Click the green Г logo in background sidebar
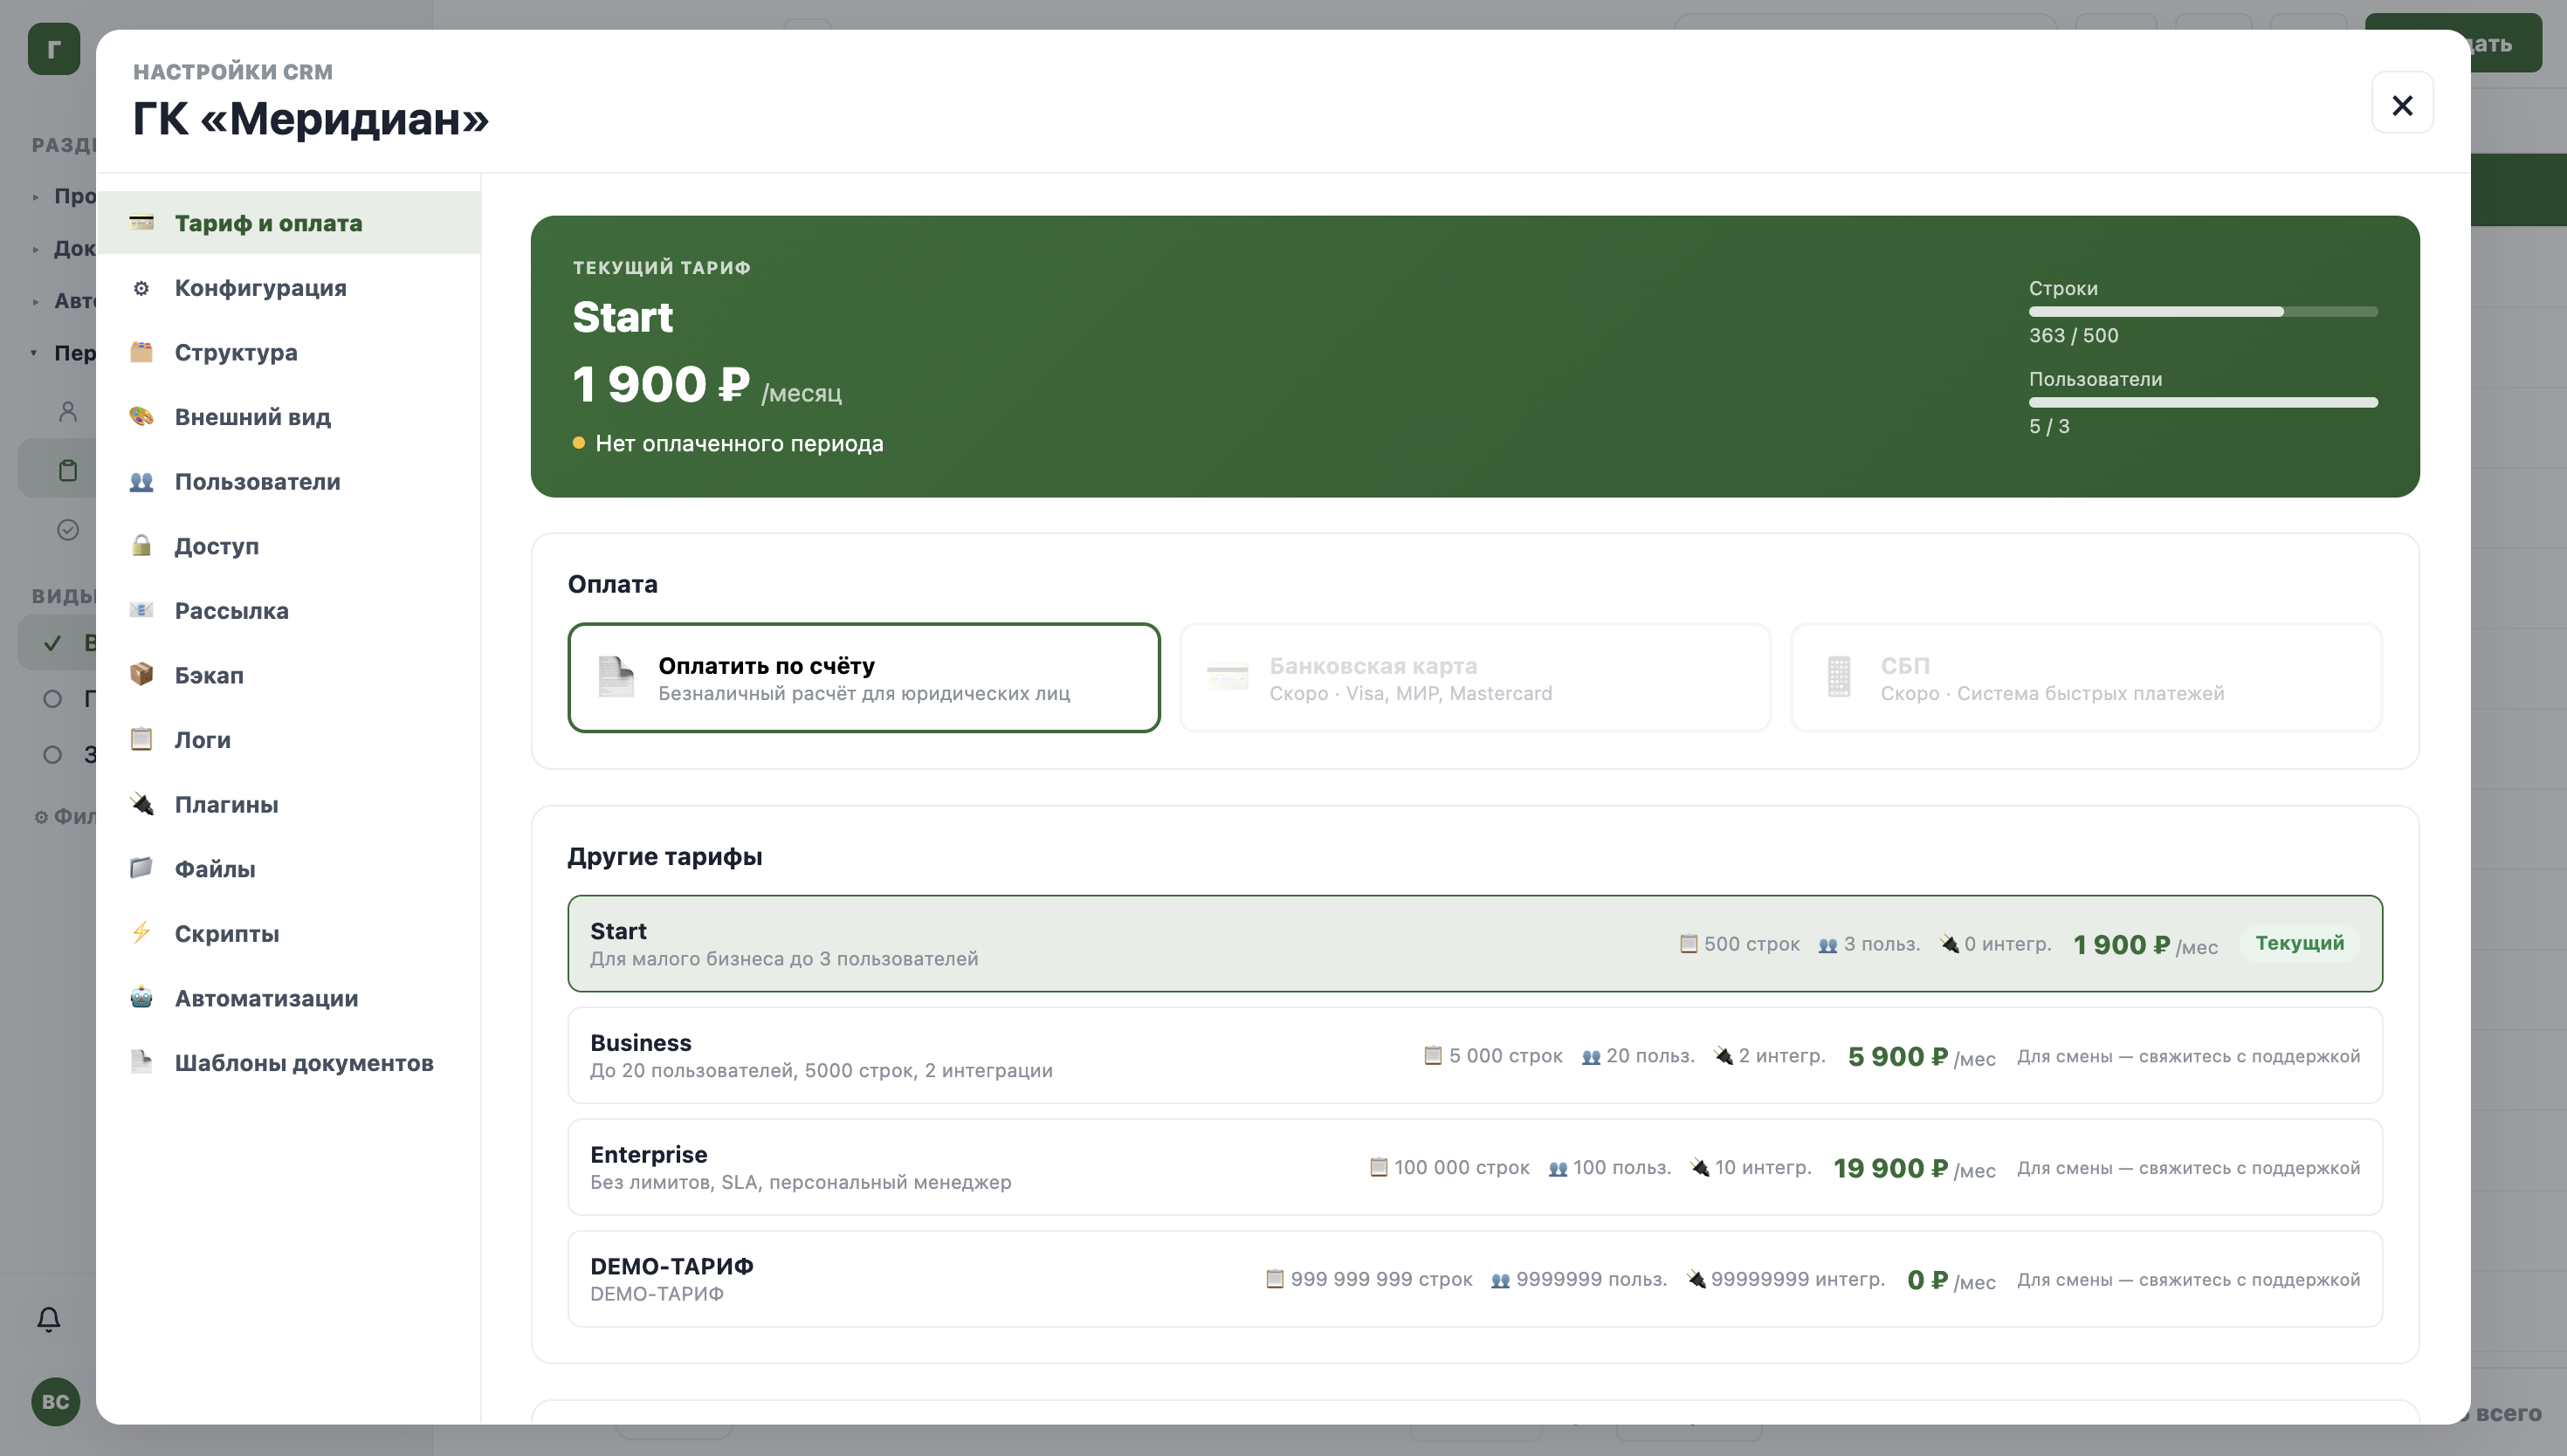 click(54, 49)
